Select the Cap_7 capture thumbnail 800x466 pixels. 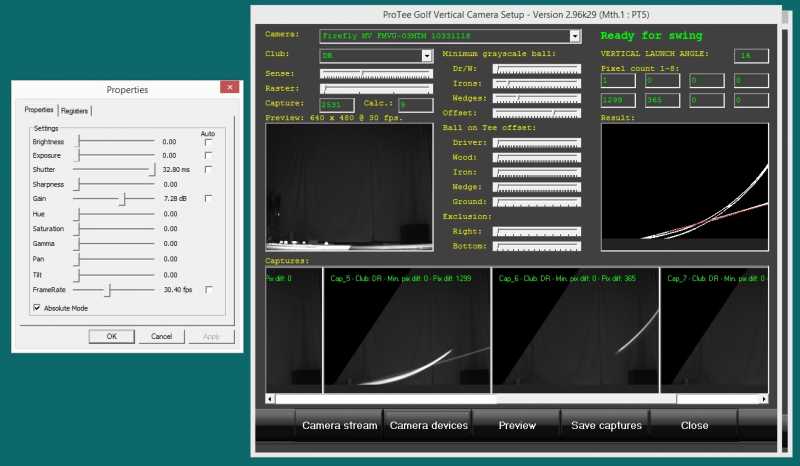pos(714,330)
